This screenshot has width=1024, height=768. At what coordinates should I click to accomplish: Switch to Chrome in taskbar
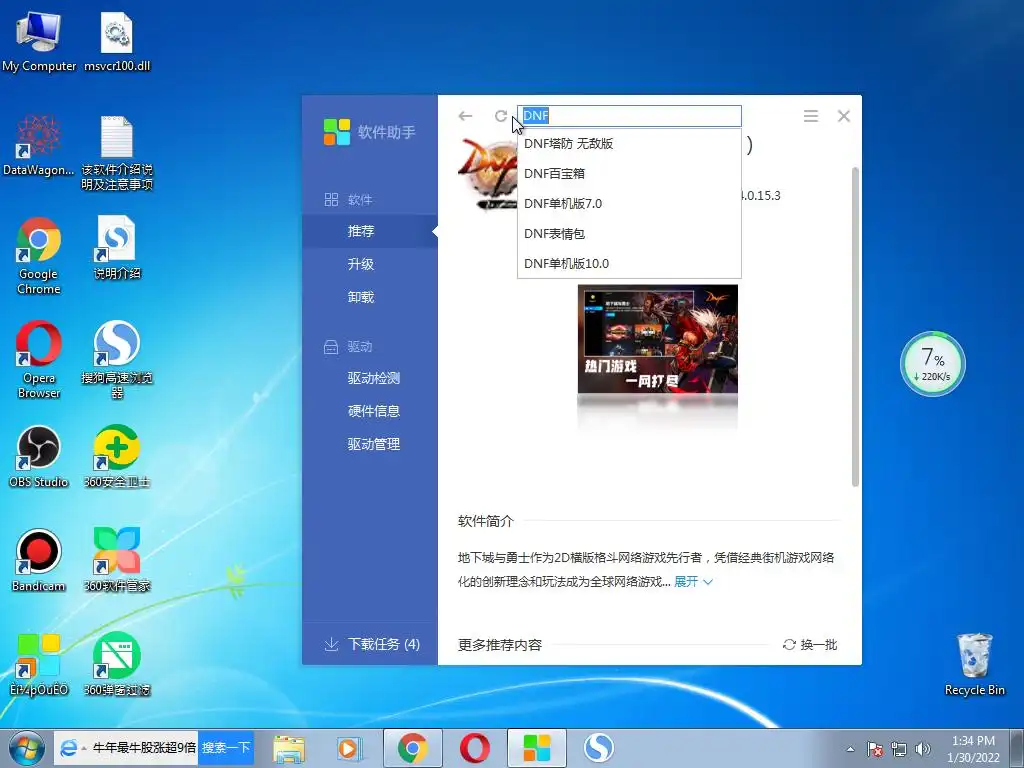click(x=413, y=748)
